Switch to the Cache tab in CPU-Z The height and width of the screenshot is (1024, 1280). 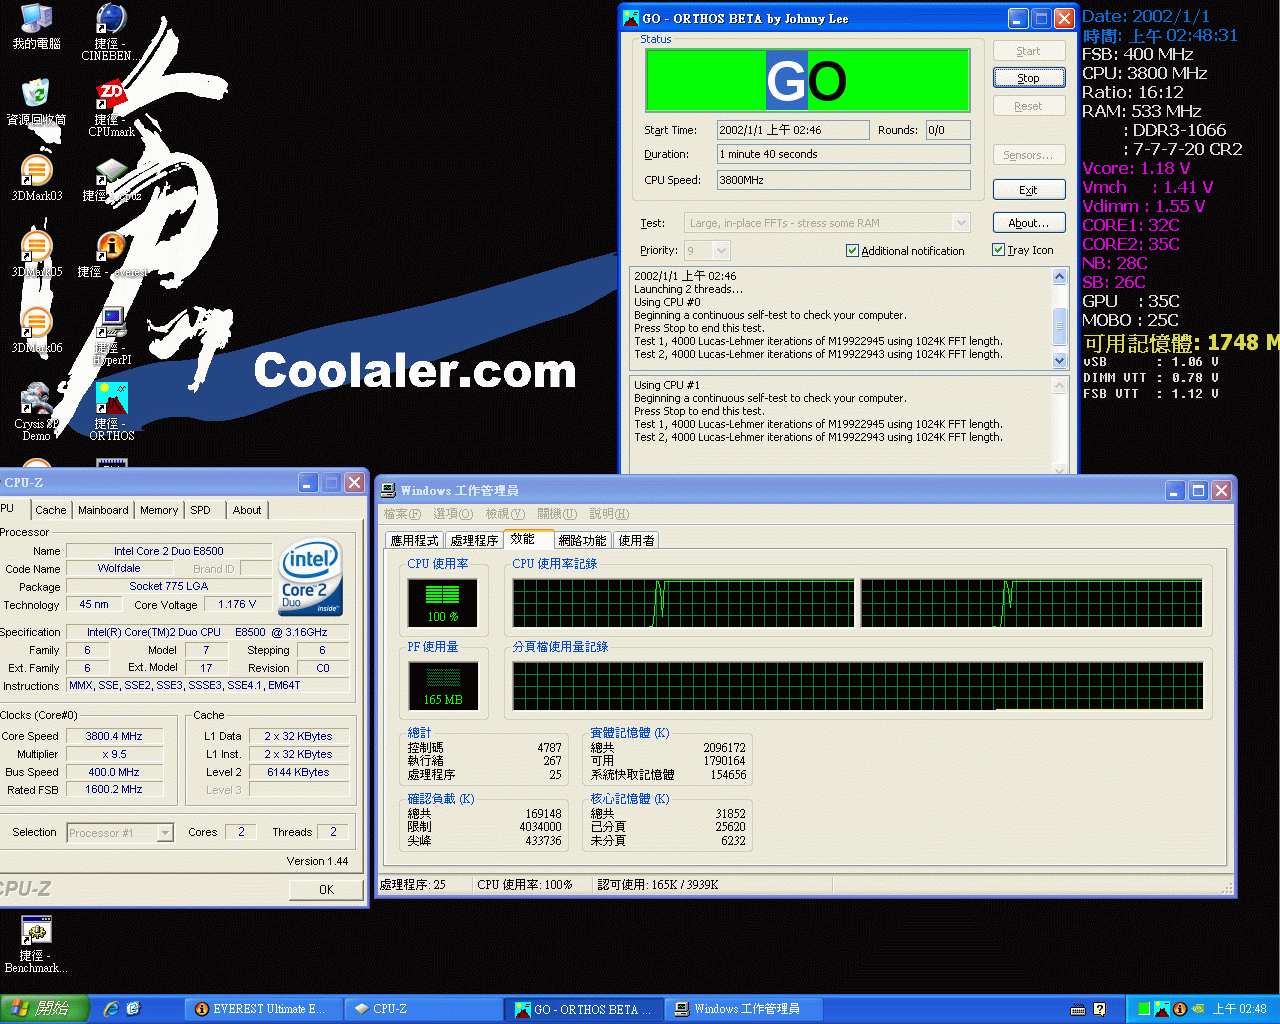tap(51, 510)
